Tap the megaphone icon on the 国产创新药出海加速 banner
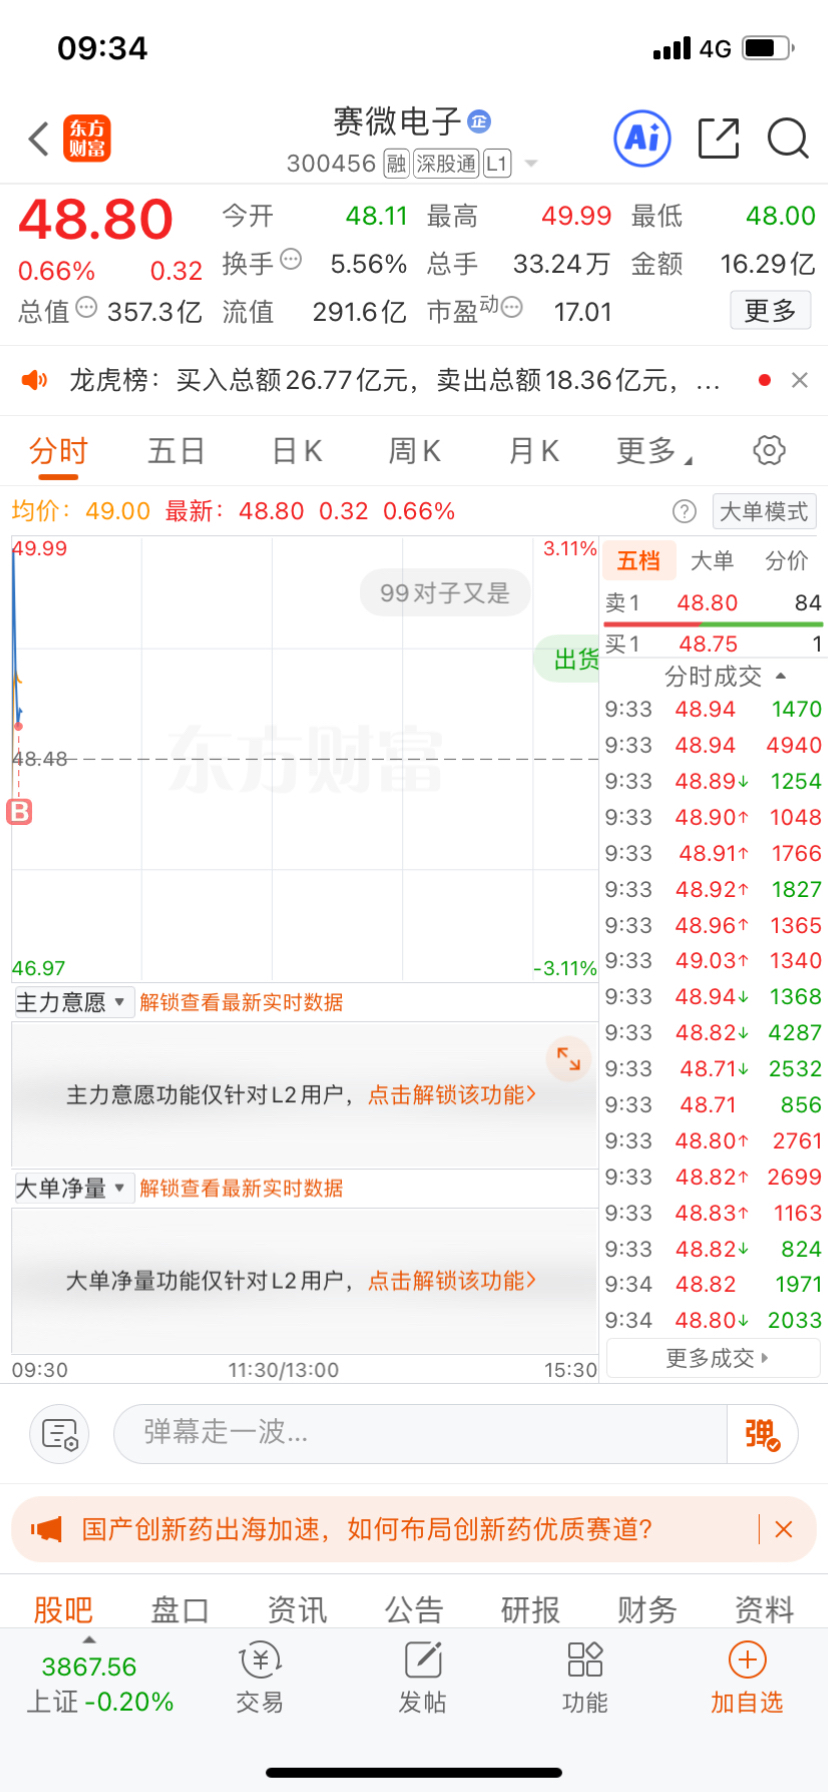This screenshot has height=1792, width=828. click(46, 1529)
